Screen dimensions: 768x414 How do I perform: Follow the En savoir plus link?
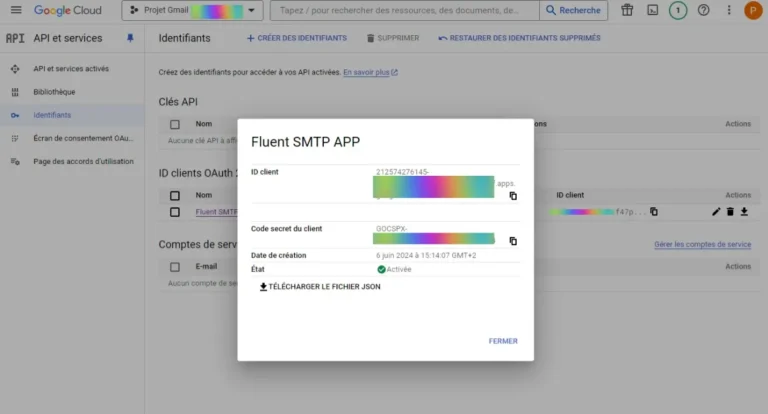[x=370, y=73]
